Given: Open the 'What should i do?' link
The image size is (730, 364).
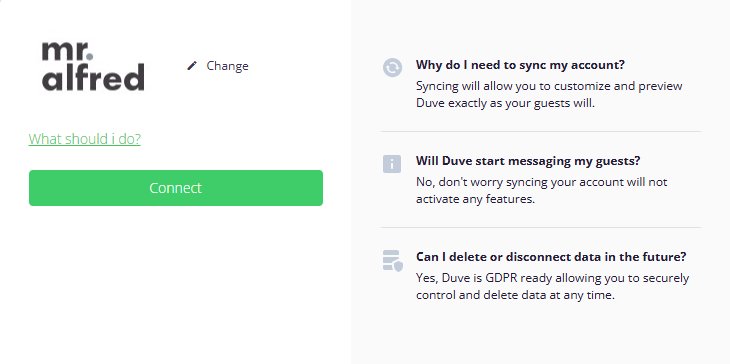Looking at the screenshot, I should [x=85, y=139].
